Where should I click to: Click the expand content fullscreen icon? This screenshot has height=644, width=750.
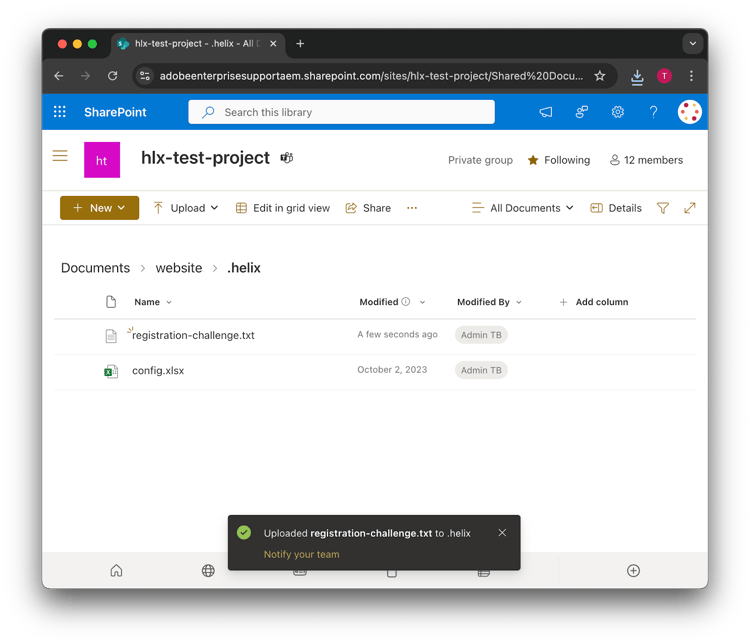pos(689,208)
